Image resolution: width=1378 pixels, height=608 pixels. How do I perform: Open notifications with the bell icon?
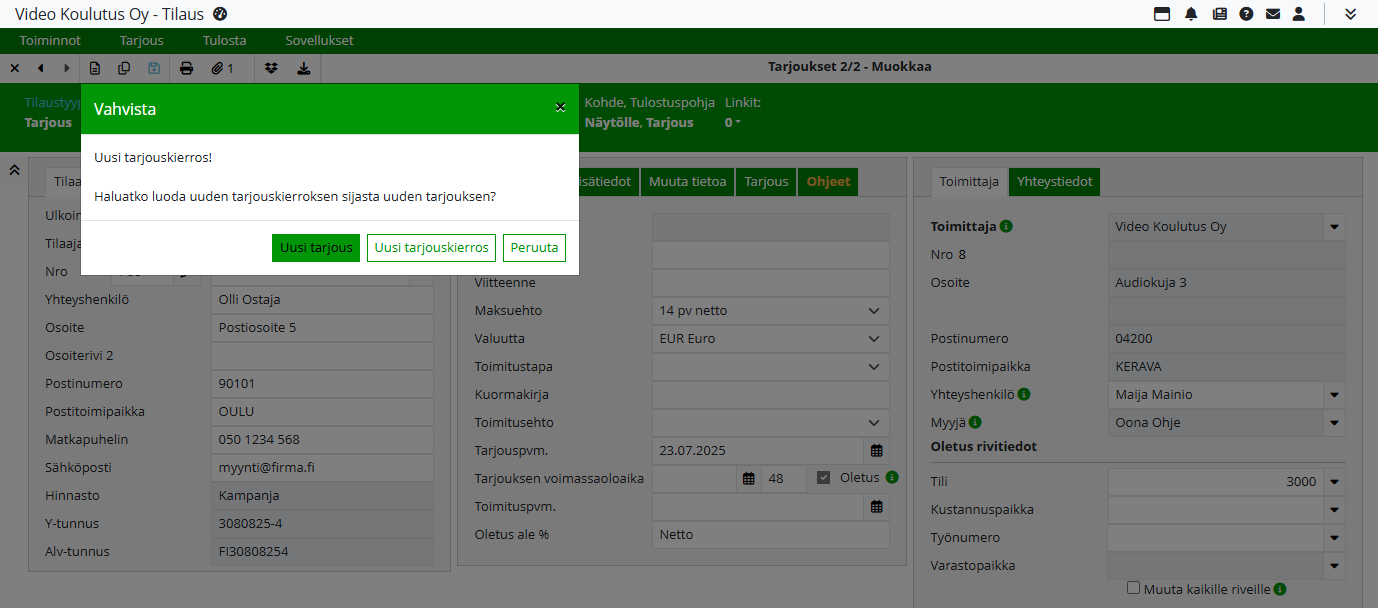pyautogui.click(x=1191, y=14)
